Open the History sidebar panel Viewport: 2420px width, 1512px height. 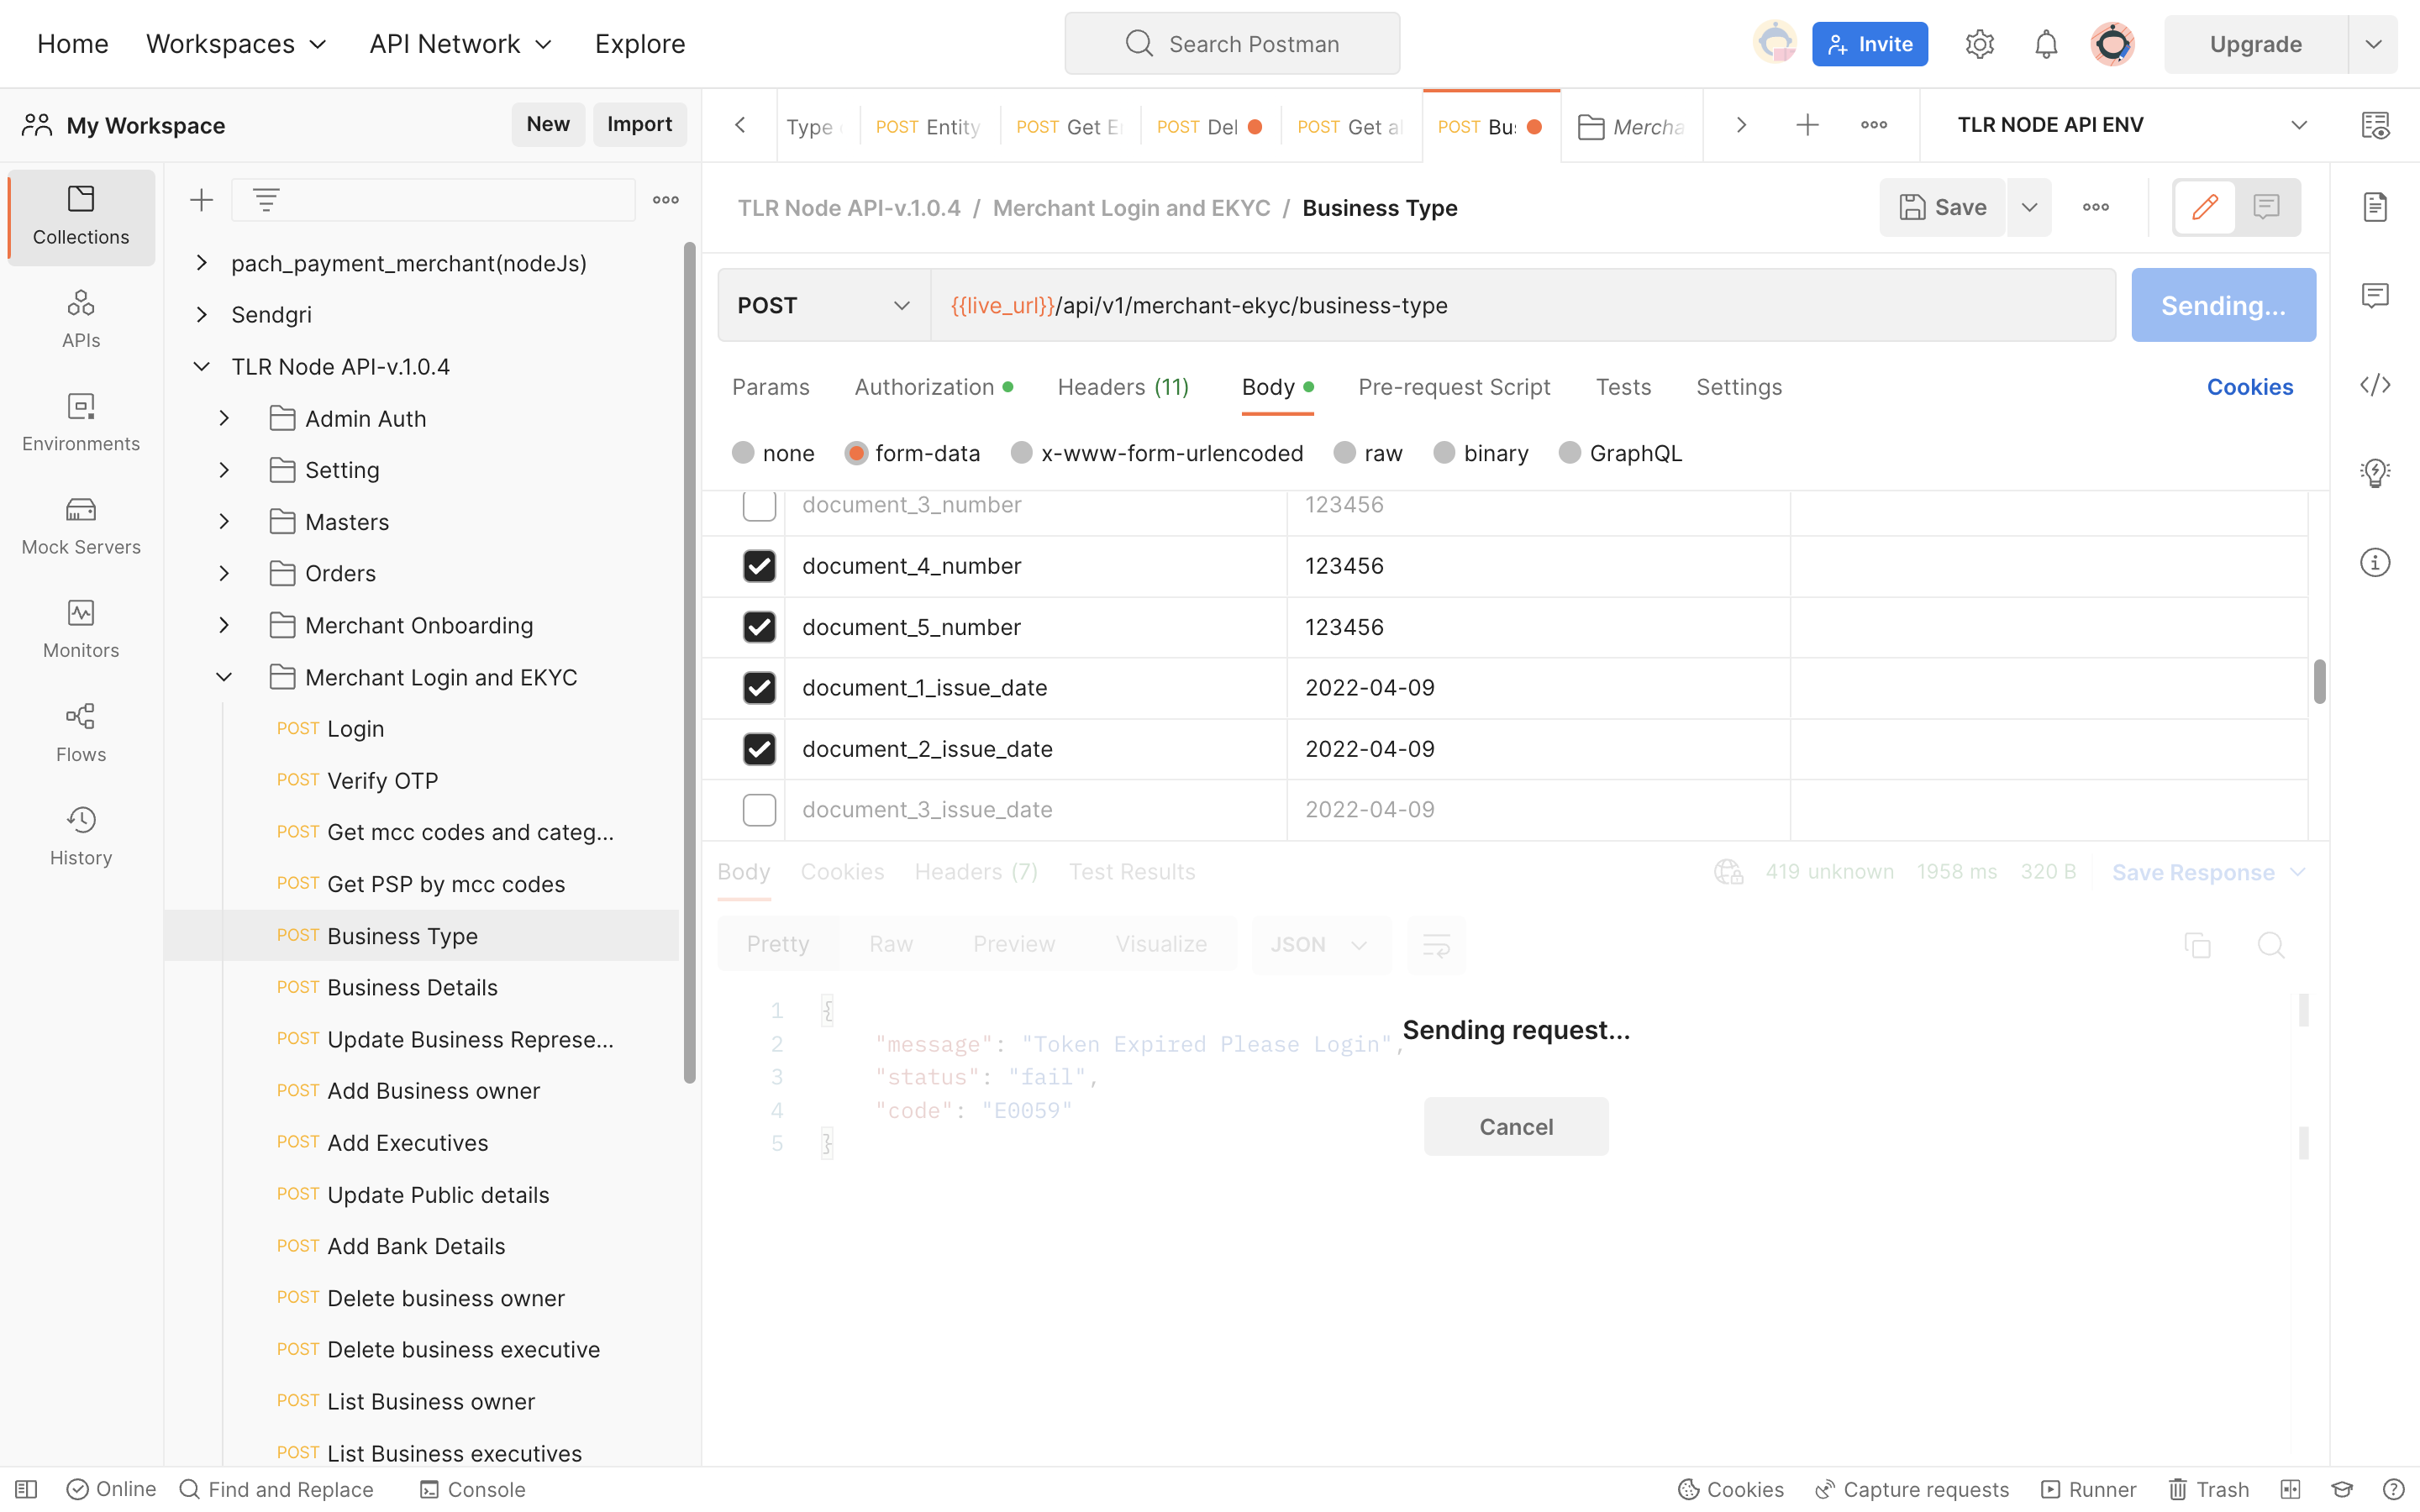[x=81, y=837]
